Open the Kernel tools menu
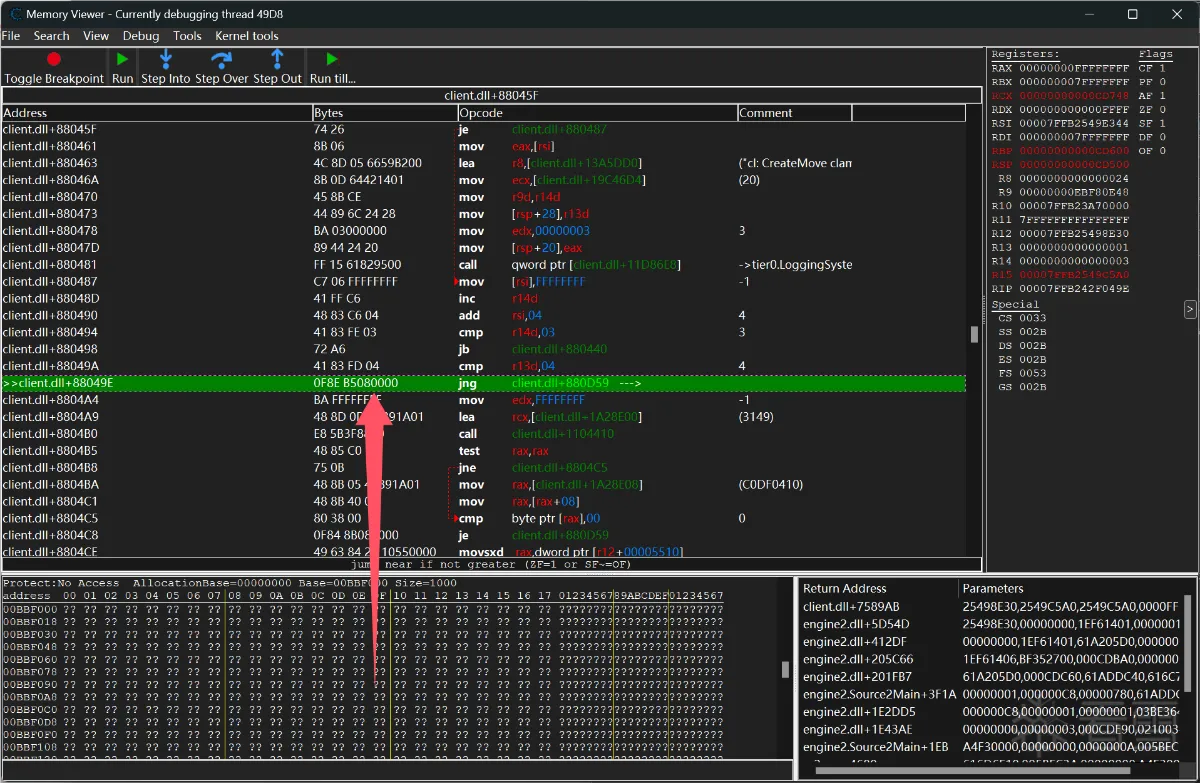Image resolution: width=1200 pixels, height=783 pixels. coord(247,36)
